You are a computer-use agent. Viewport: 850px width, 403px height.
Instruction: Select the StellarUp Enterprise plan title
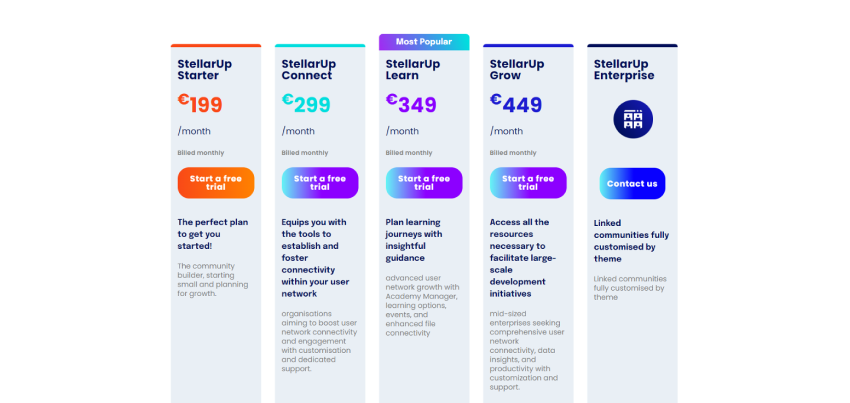click(x=624, y=69)
